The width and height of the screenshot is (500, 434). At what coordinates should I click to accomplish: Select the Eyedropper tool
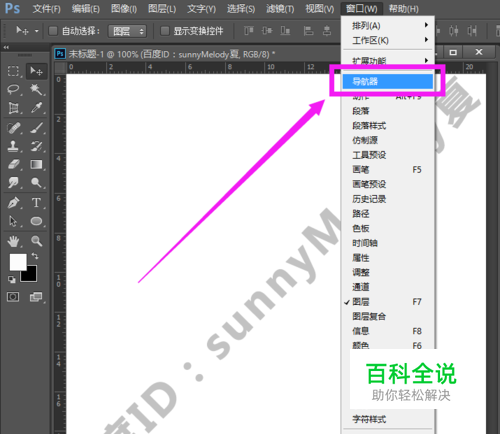tap(36, 108)
